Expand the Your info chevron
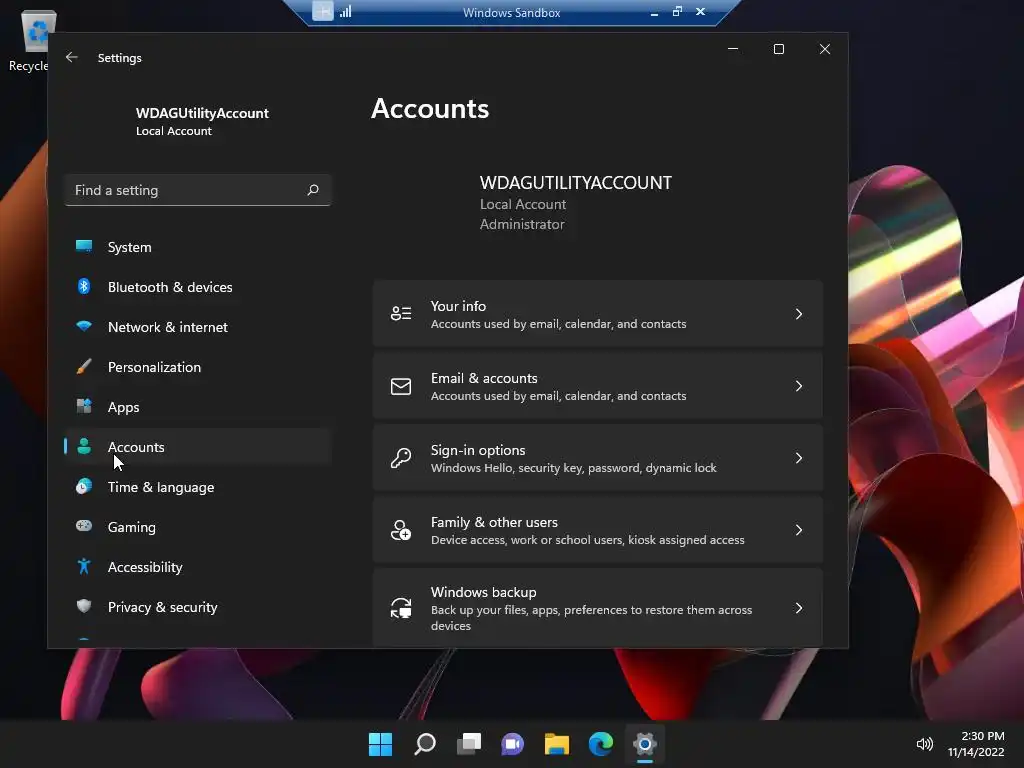 [799, 314]
